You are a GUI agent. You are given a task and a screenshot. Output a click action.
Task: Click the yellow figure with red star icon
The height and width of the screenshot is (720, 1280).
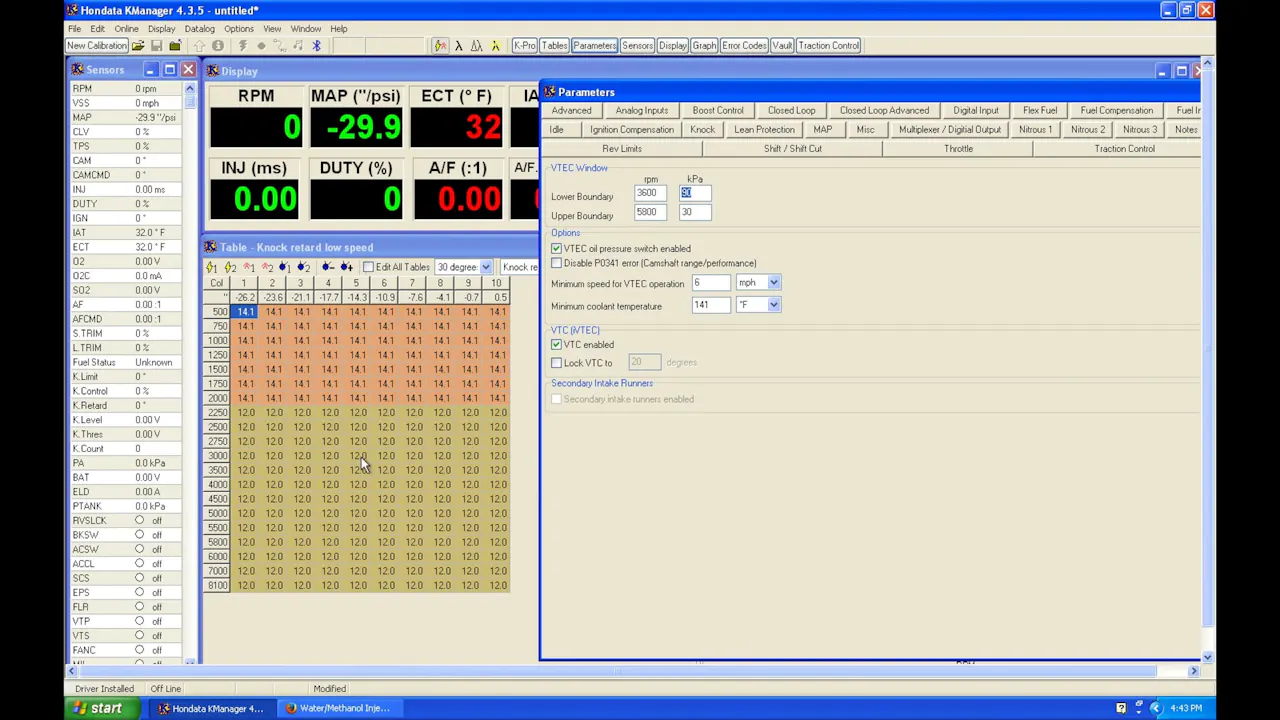click(x=441, y=45)
